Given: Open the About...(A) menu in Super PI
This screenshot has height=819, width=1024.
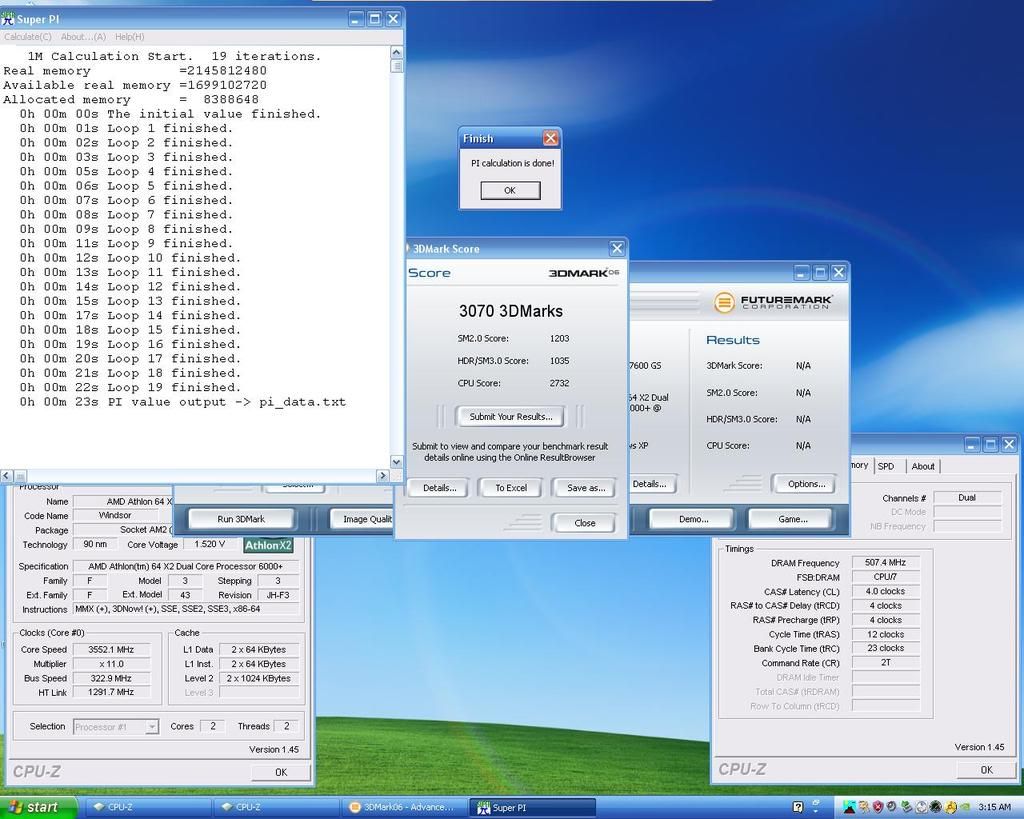Looking at the screenshot, I should coord(83,37).
